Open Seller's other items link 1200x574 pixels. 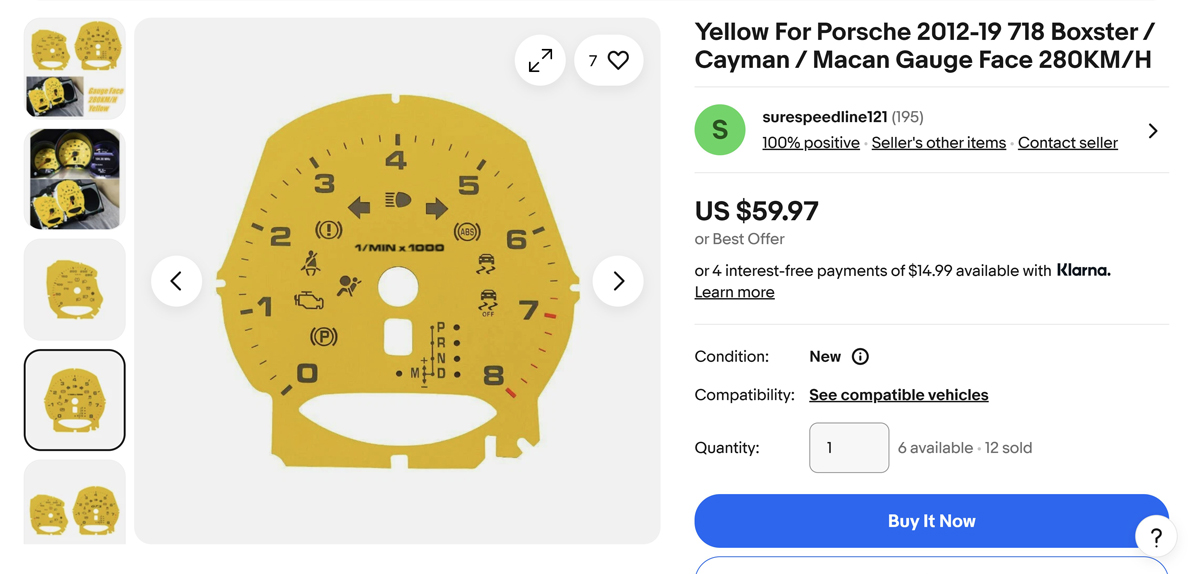[x=938, y=143]
